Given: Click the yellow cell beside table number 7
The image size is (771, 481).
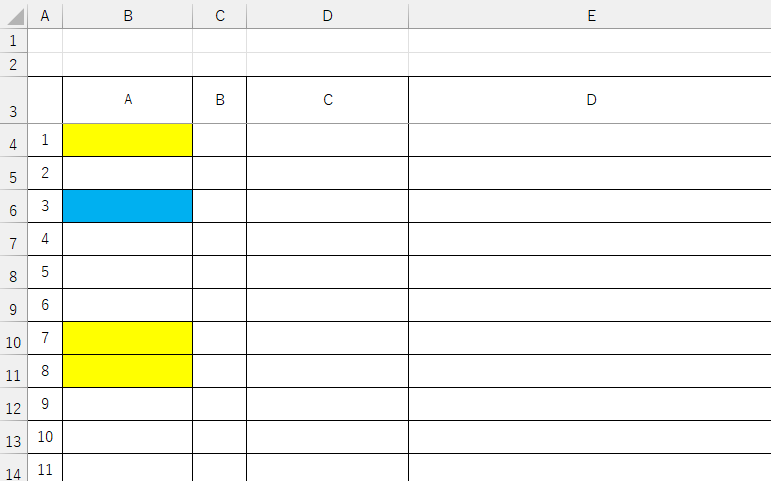Looking at the screenshot, I should (x=127, y=338).
